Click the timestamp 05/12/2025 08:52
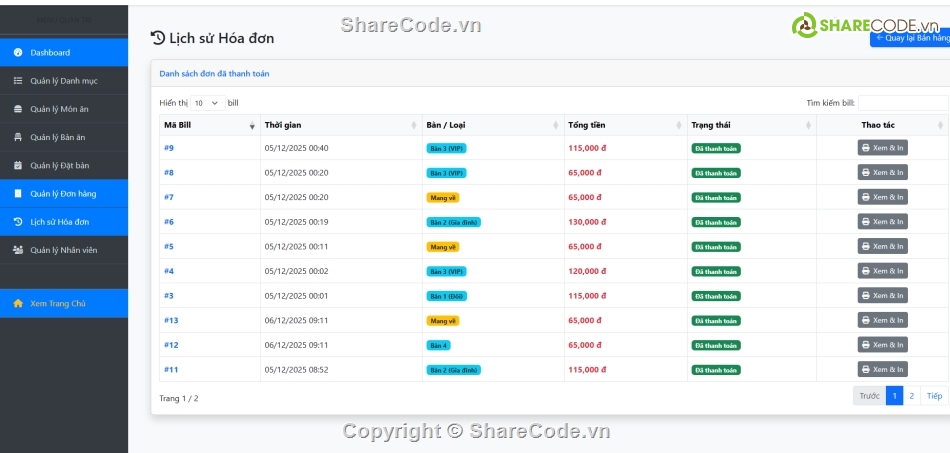Viewport: 950px width, 453px height. click(x=296, y=370)
